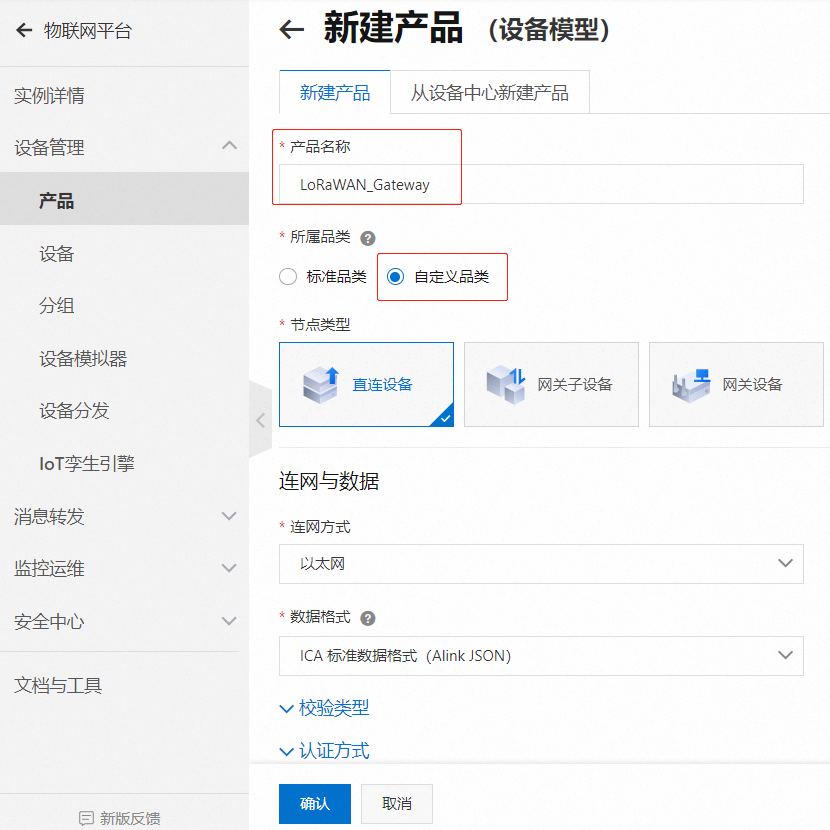Viewport: 830px width, 830px height.
Task: Open the 产品 sidebar item
Action: pyautogui.click(x=124, y=199)
